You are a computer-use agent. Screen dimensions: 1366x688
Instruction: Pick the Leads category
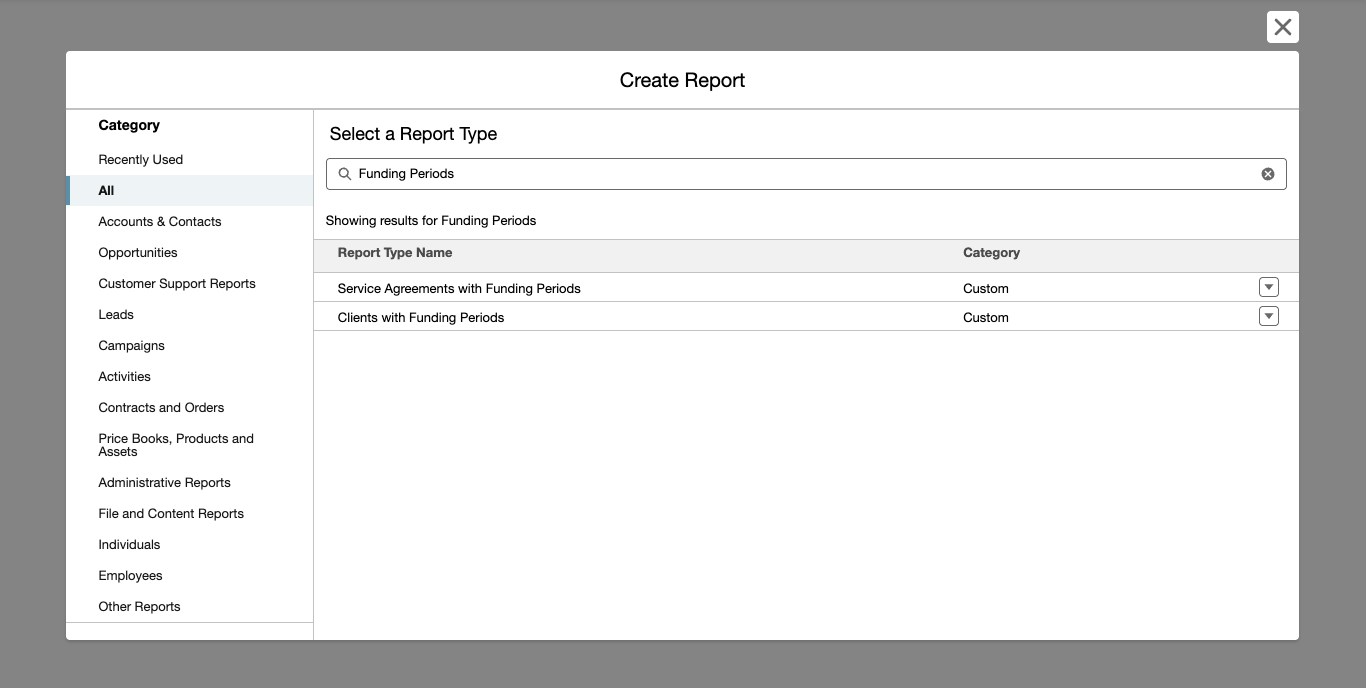coord(116,315)
